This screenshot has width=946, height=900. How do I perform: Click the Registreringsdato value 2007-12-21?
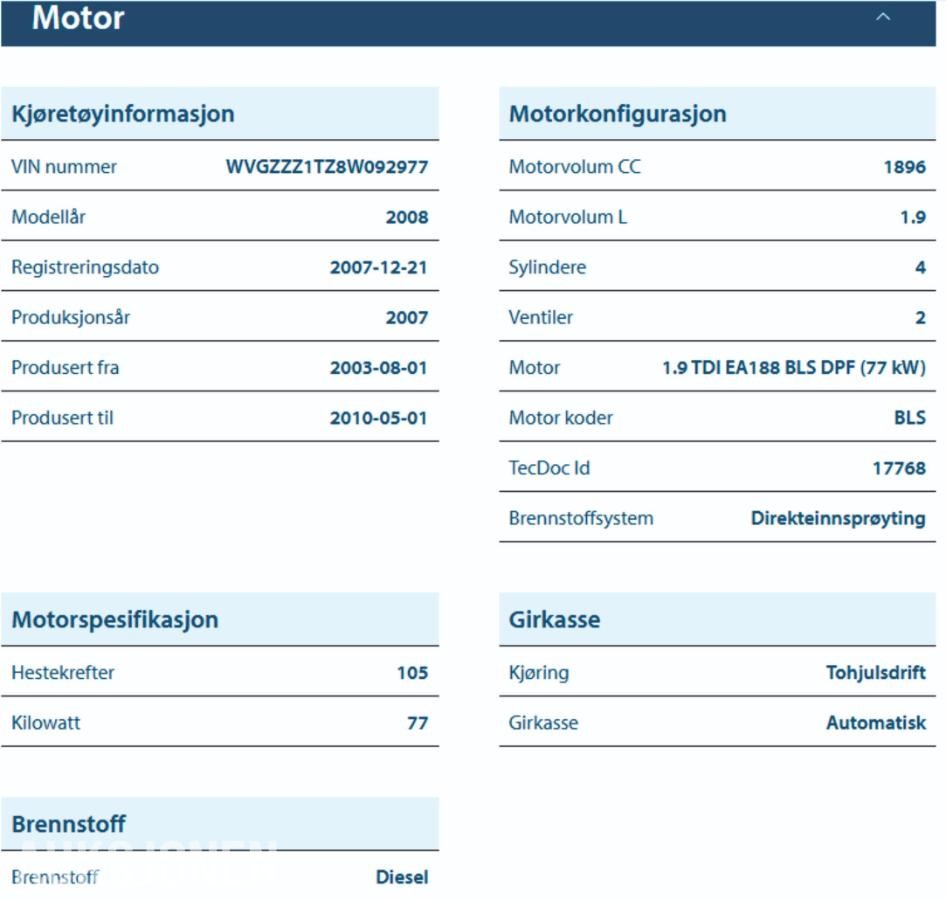(379, 267)
